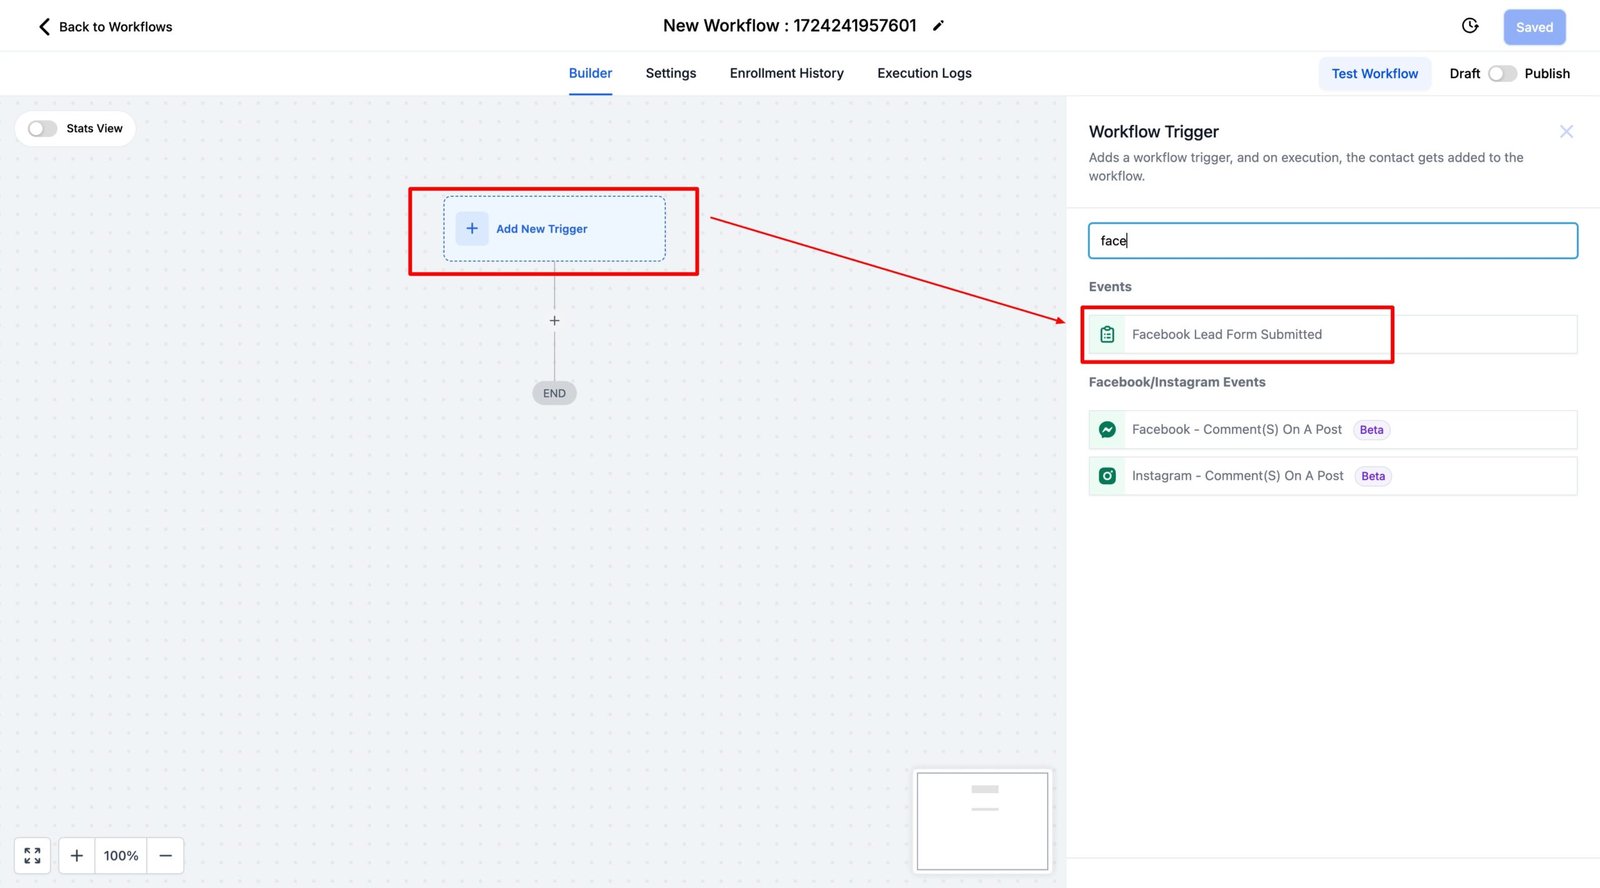Zoom in with the plus icon
Screen dimensions: 1600x888
[x=77, y=856]
